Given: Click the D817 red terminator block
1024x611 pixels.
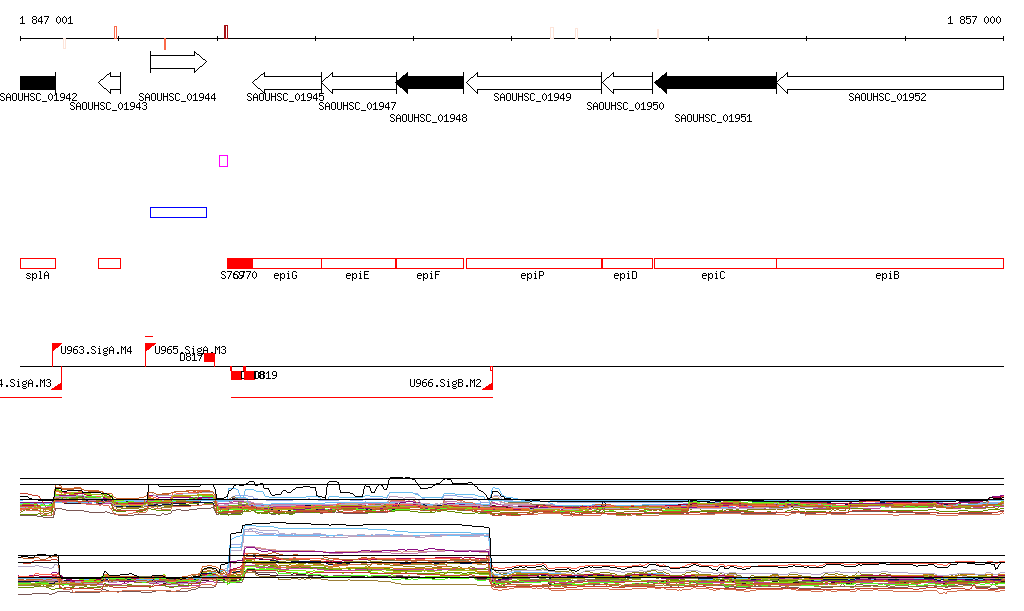Looking at the screenshot, I should pos(210,358).
